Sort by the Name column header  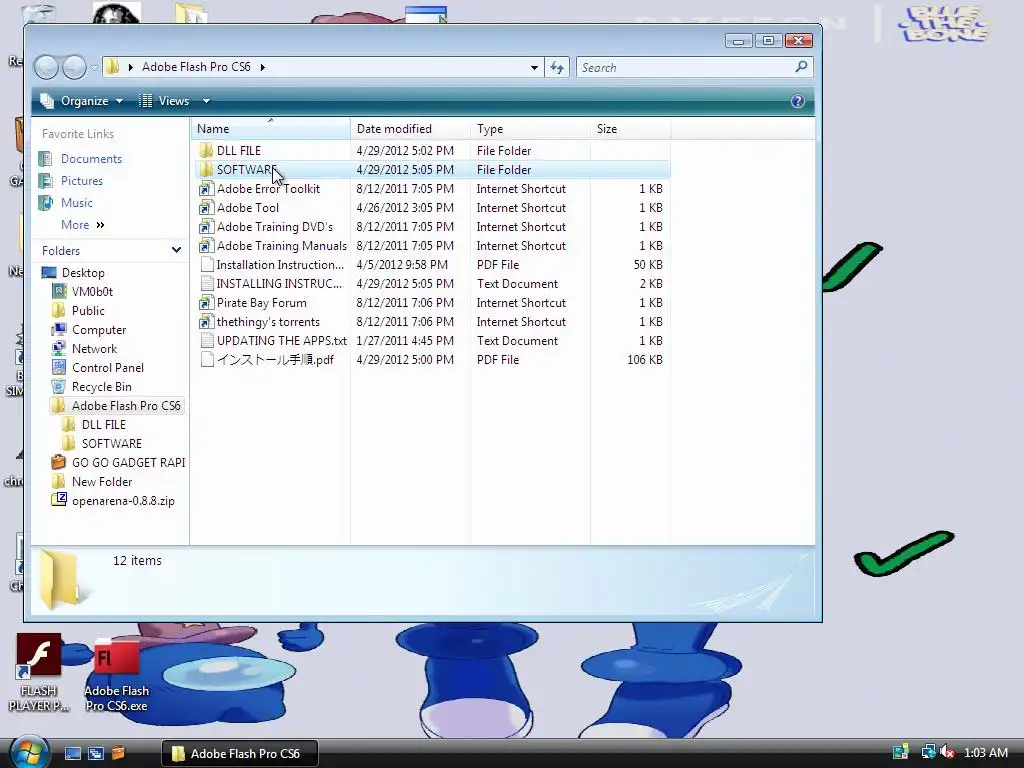pos(271,129)
